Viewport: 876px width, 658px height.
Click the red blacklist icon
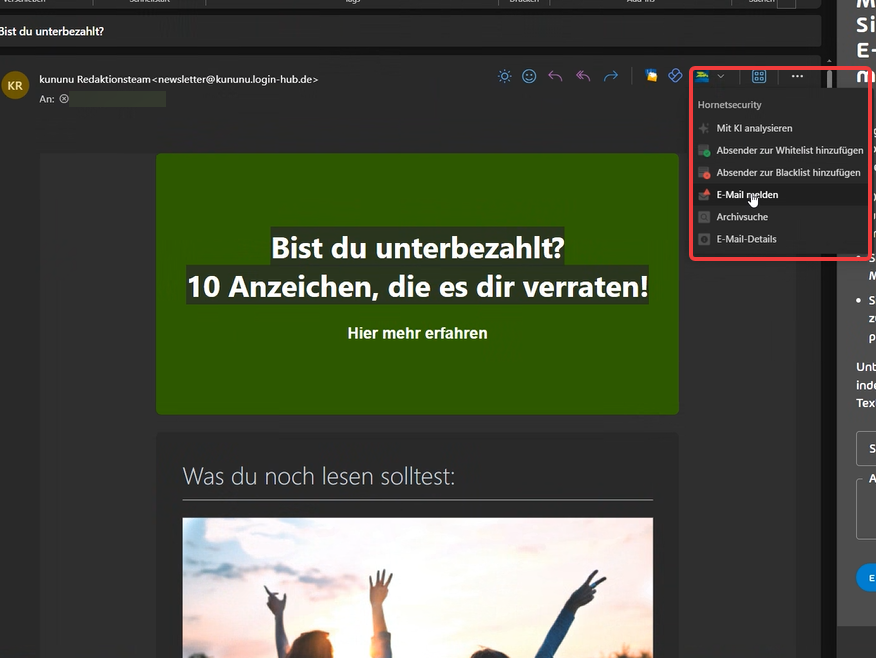(x=704, y=173)
